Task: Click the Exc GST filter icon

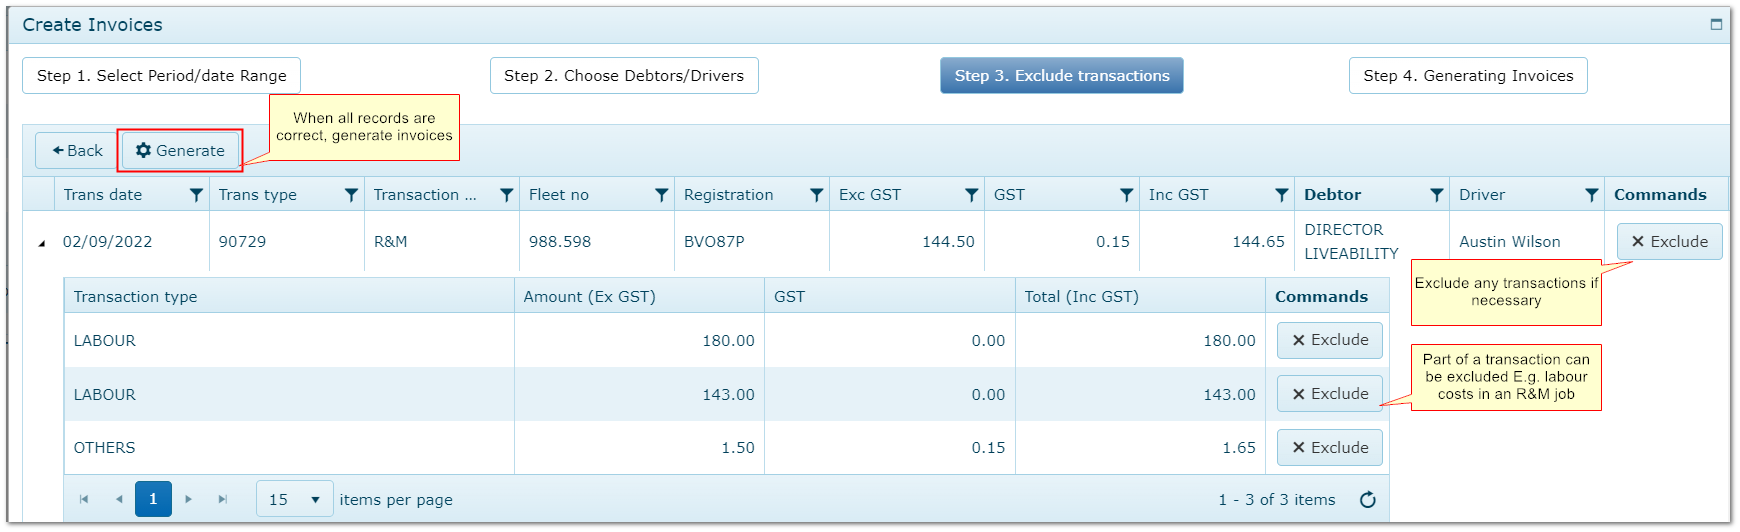Action: pos(971,195)
